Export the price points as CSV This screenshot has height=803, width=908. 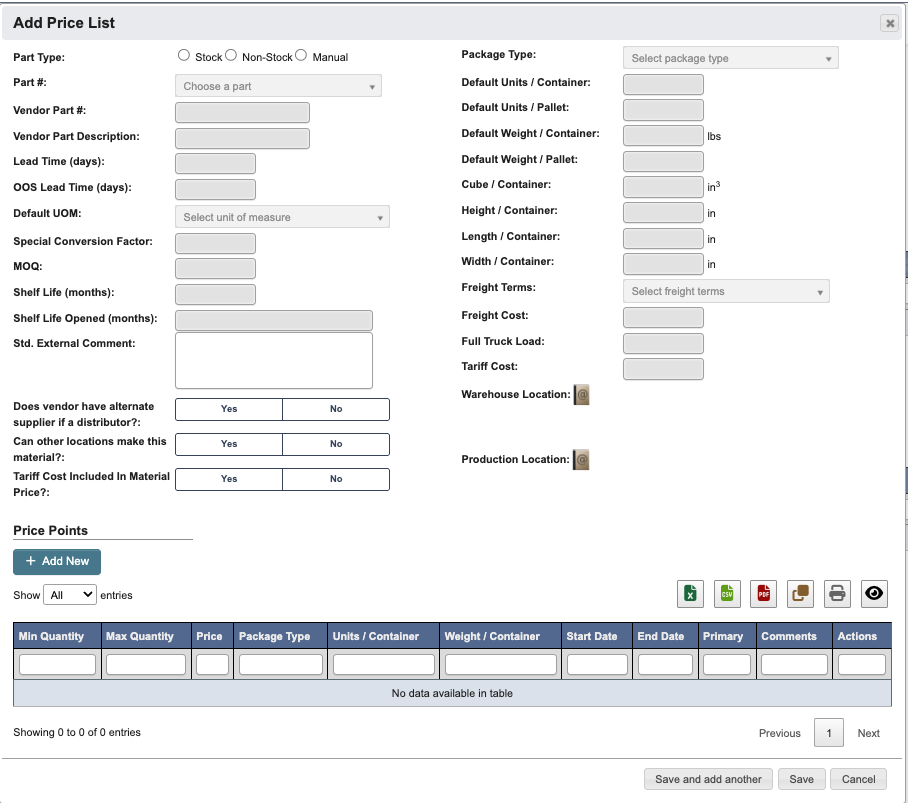click(x=726, y=593)
